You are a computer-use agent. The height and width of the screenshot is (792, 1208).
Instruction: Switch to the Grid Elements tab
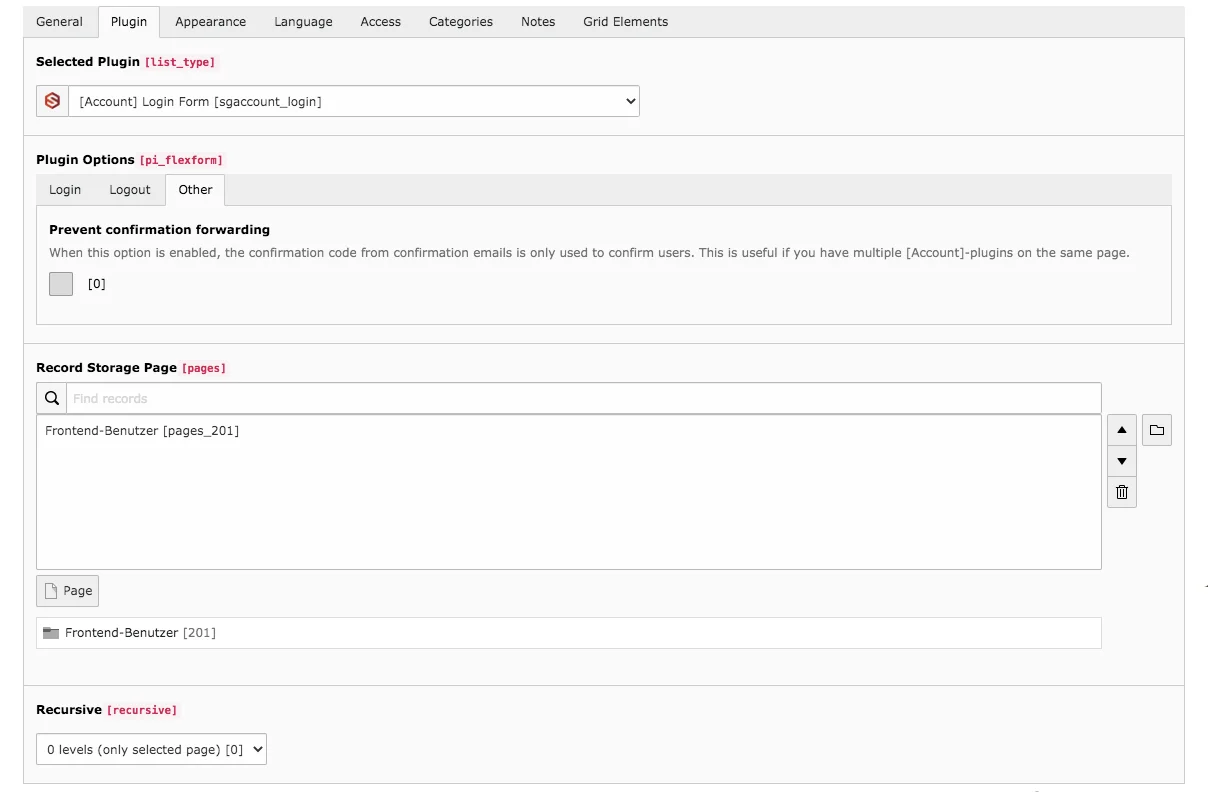pos(624,21)
